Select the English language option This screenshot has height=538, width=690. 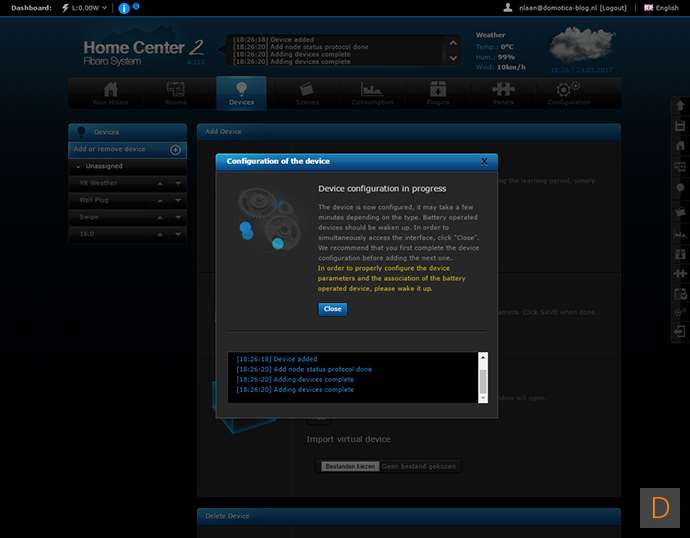tap(667, 8)
